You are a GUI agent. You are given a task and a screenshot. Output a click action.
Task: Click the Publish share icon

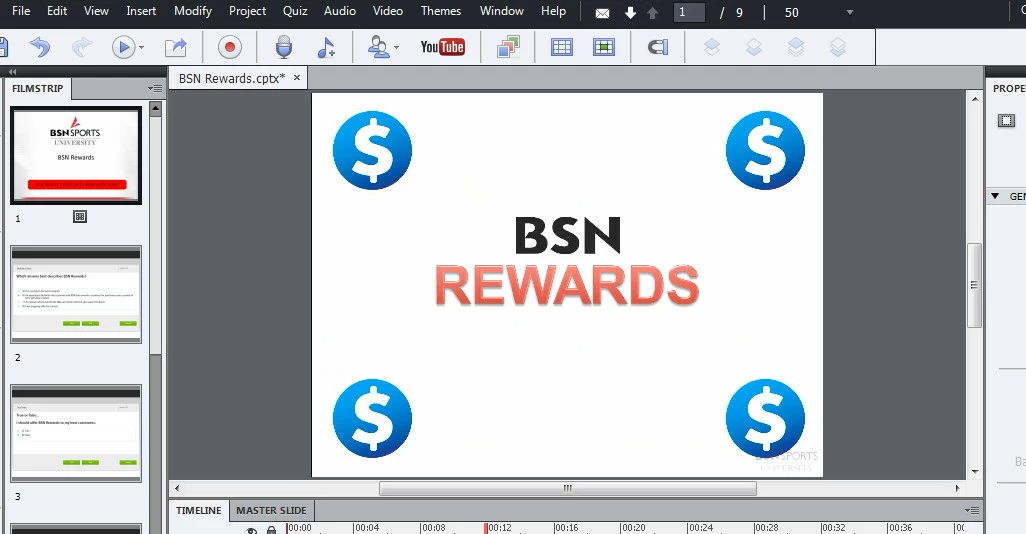point(175,47)
